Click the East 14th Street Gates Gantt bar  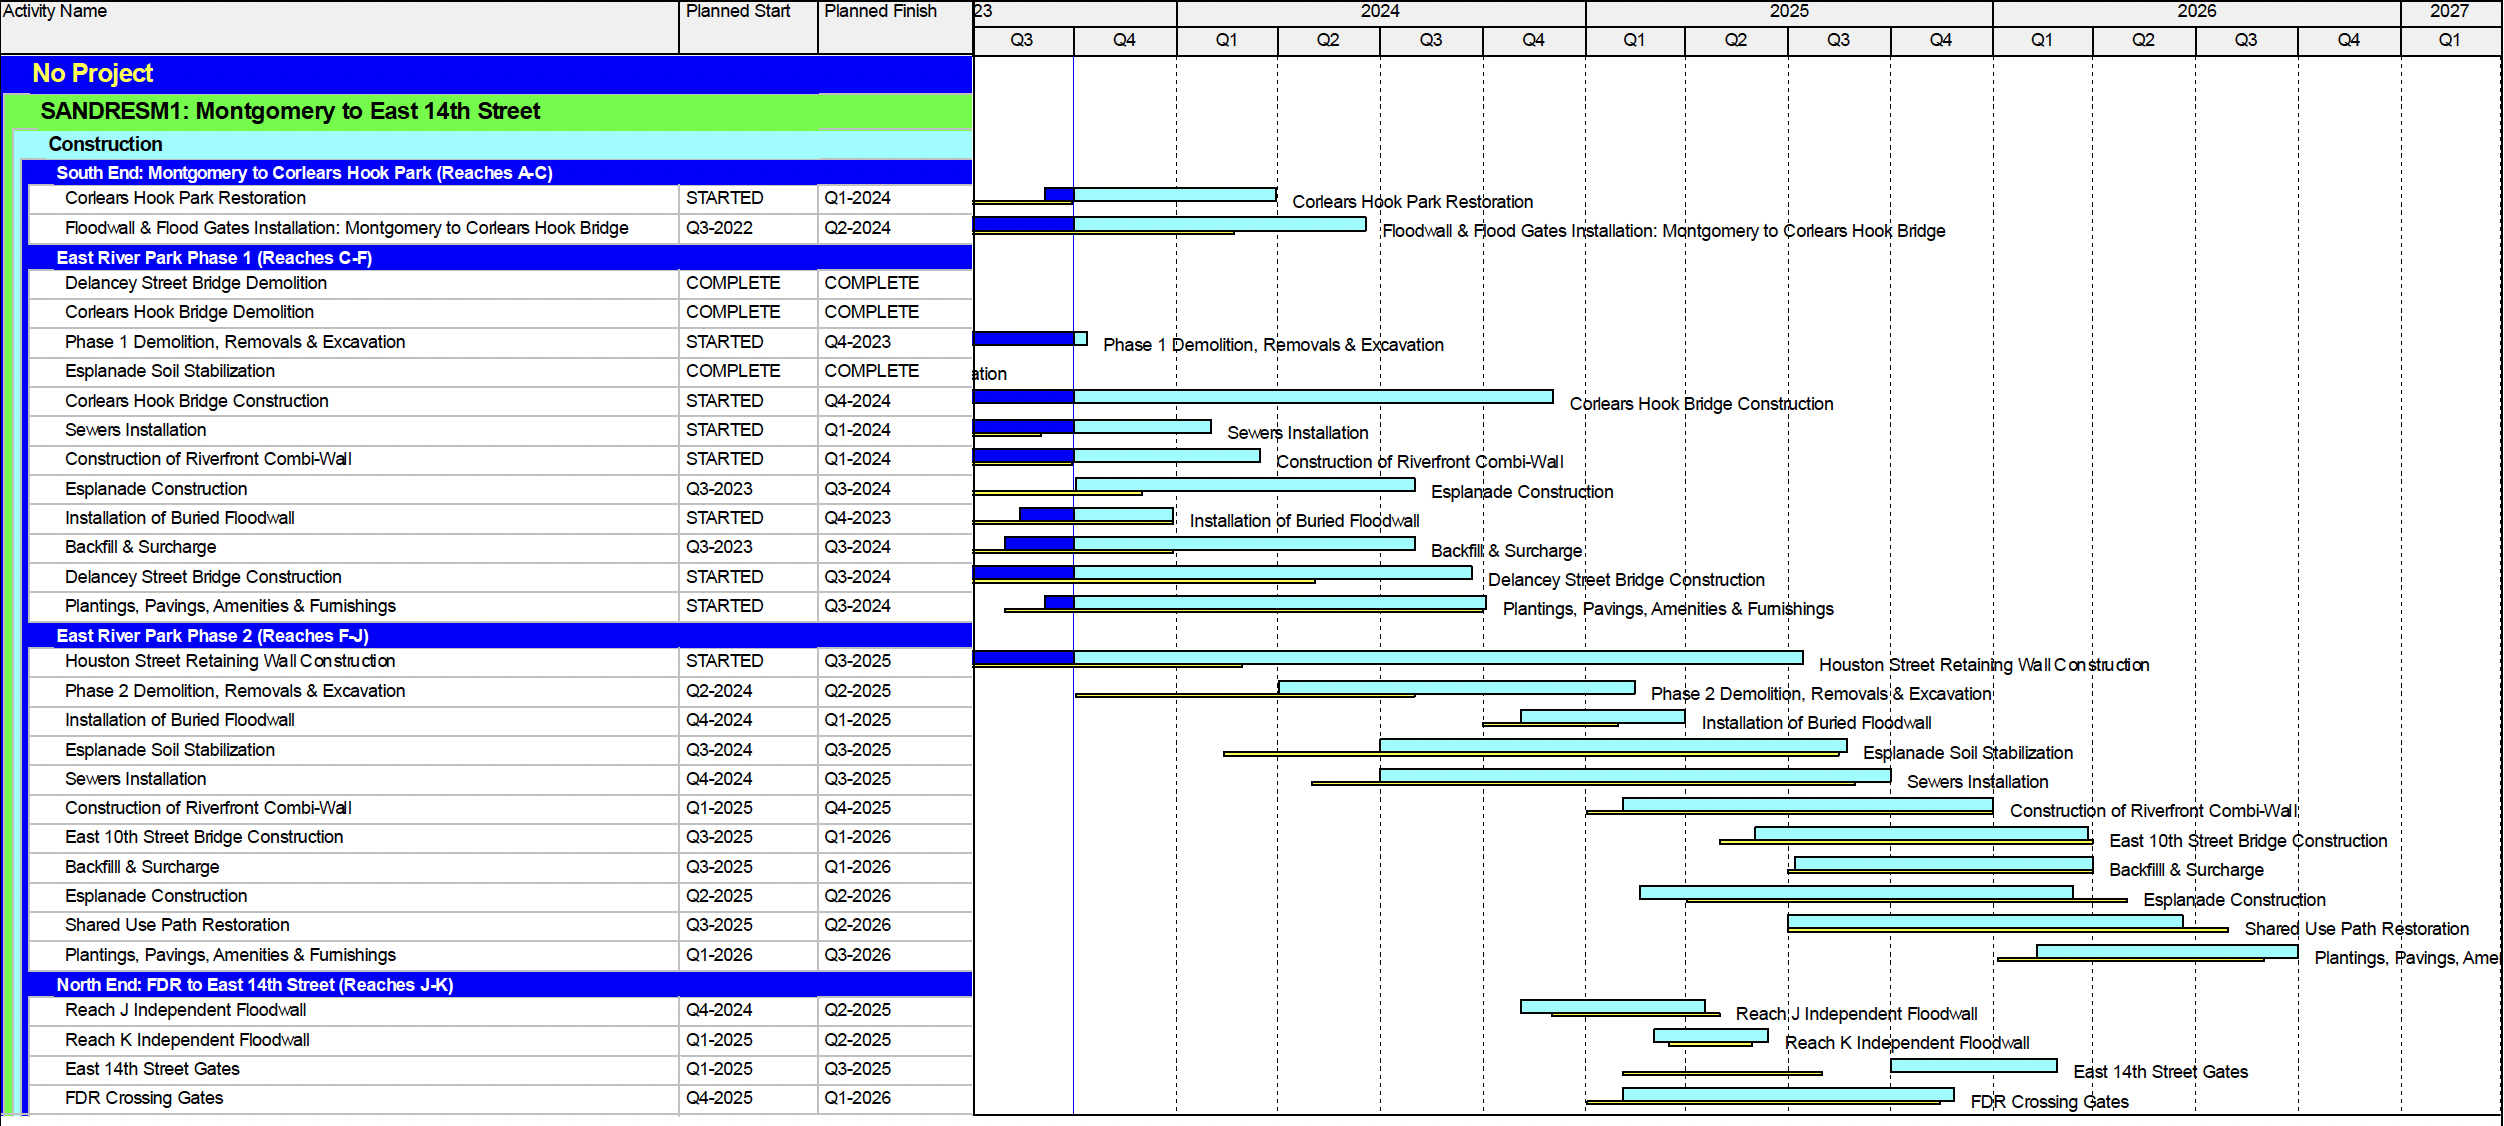click(1974, 1065)
